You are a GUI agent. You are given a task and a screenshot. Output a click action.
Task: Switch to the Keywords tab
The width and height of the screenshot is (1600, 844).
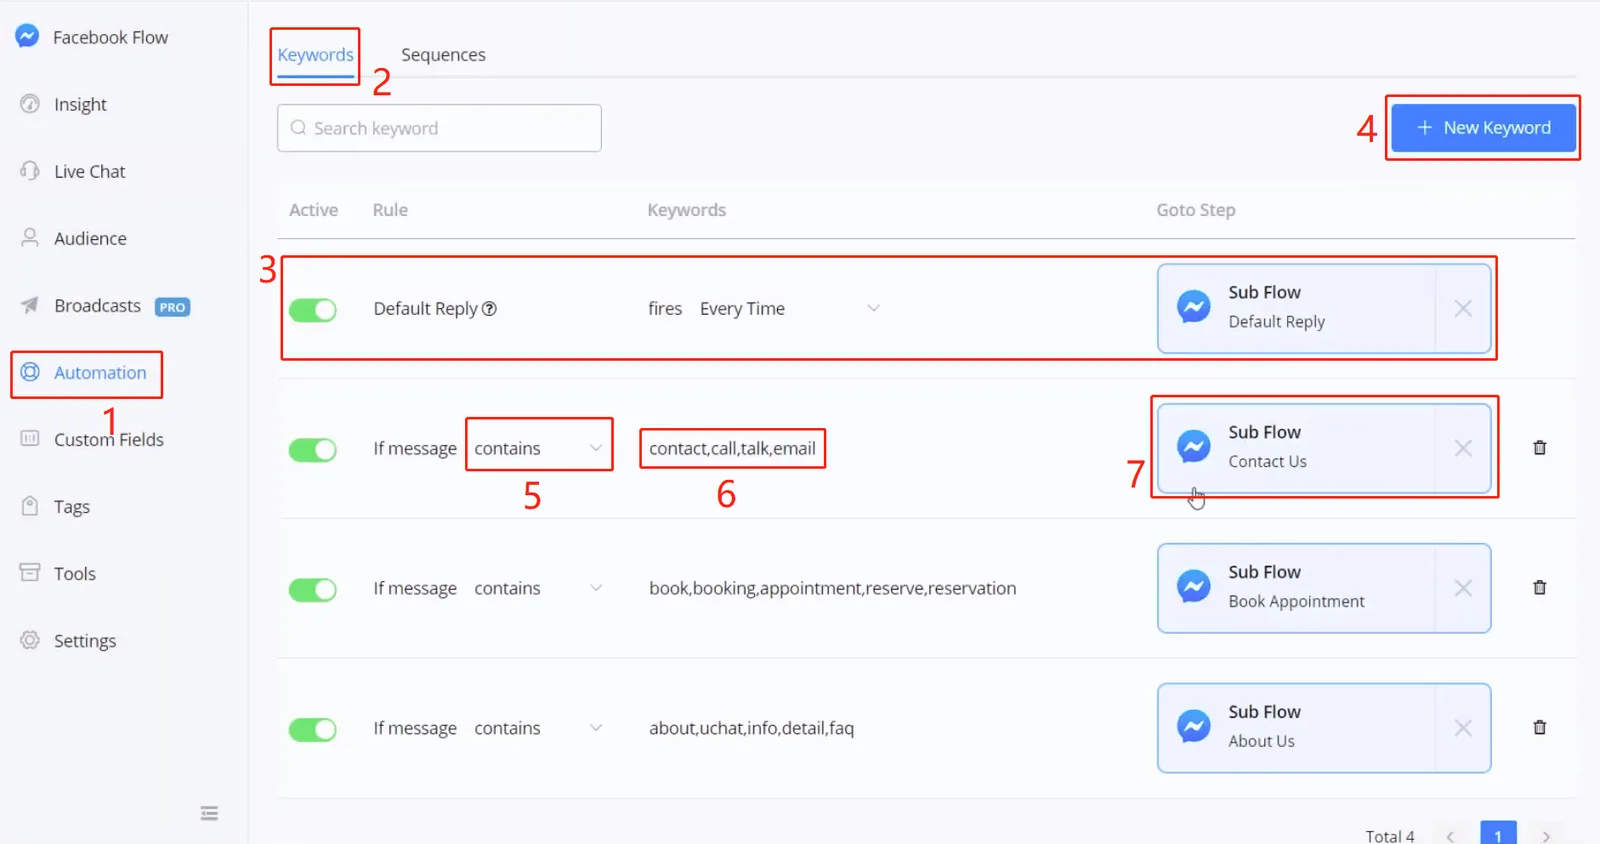(x=315, y=54)
